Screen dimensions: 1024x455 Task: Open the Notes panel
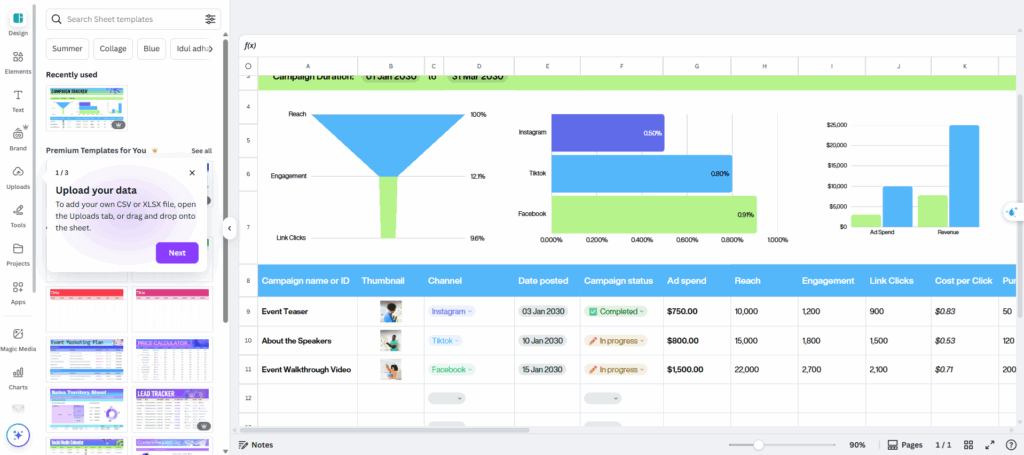click(x=256, y=445)
